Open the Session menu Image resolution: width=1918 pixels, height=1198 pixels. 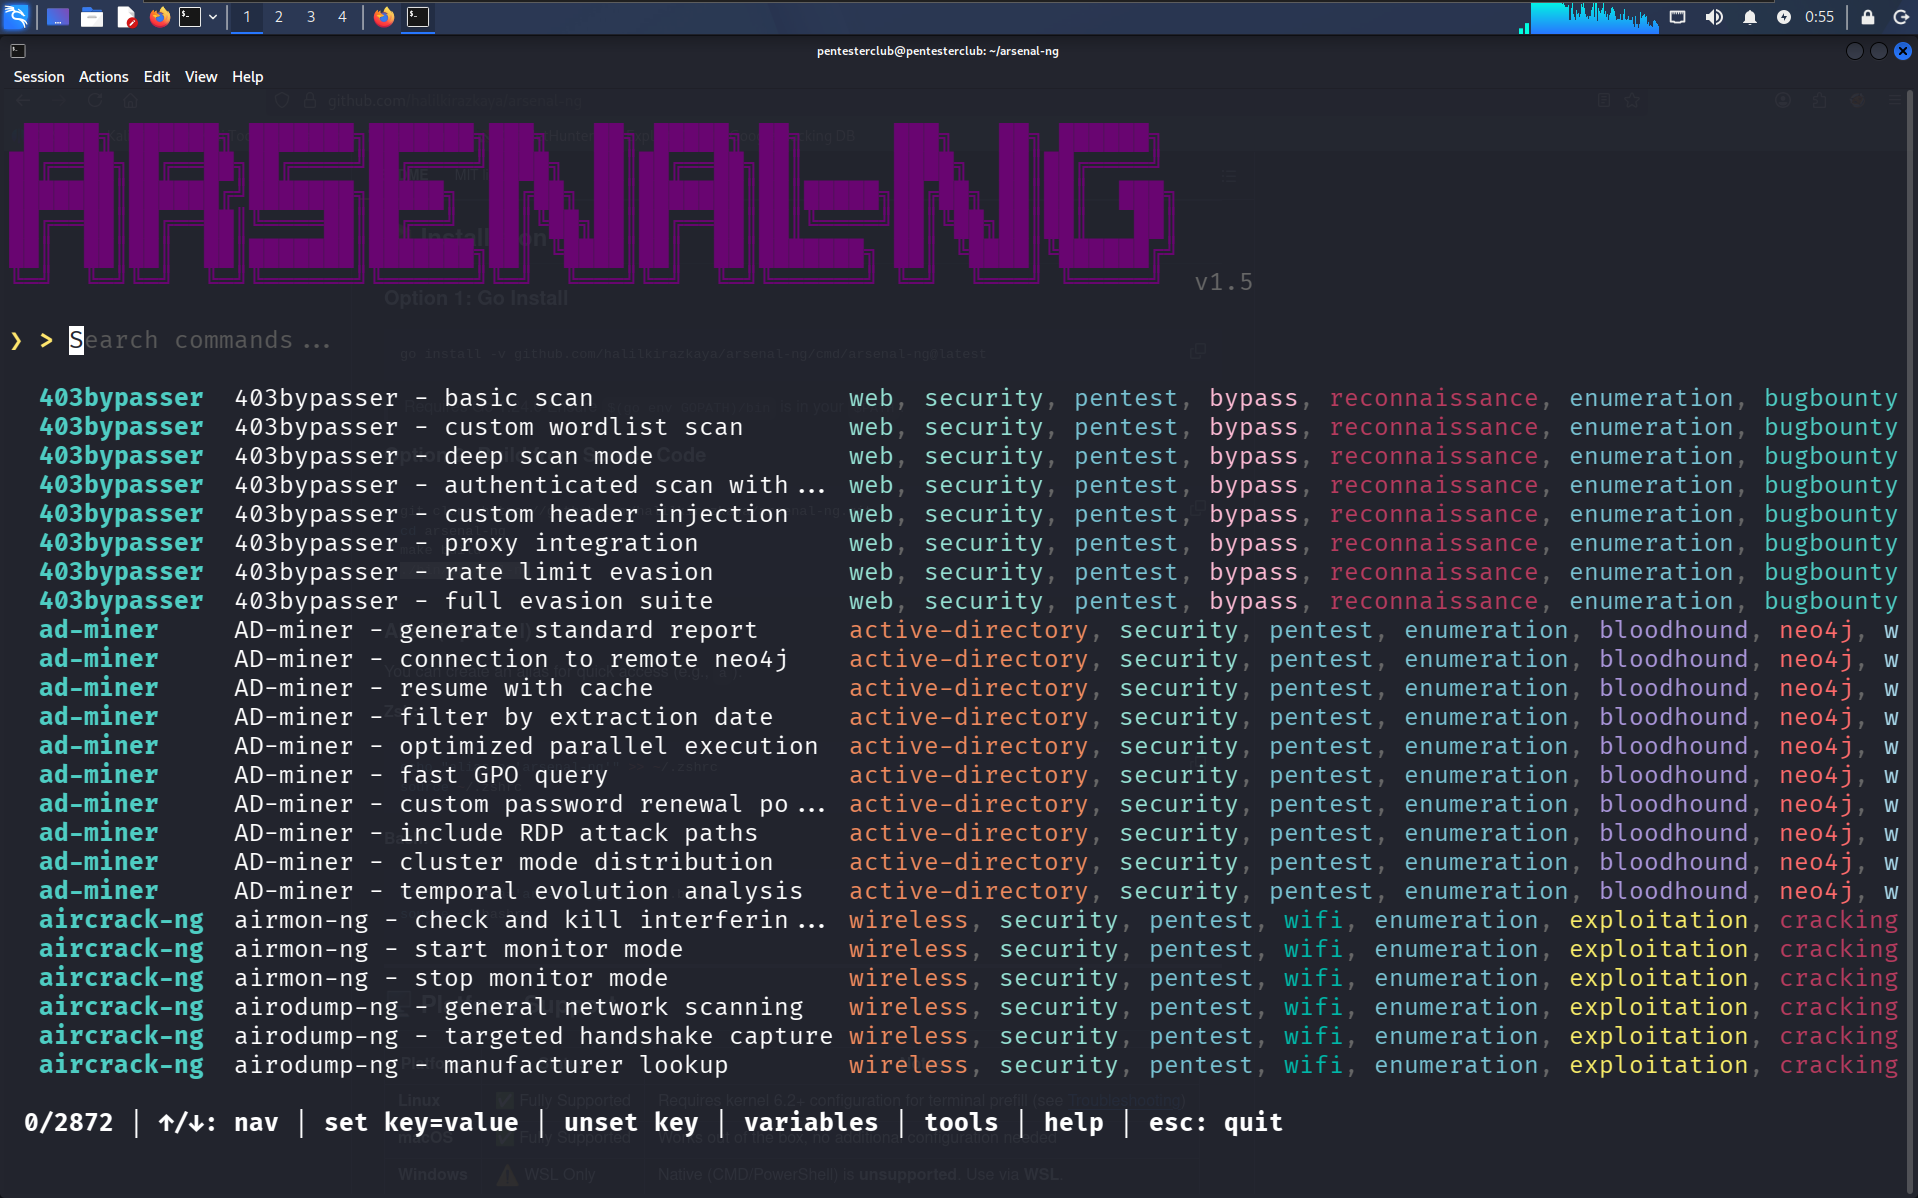tap(39, 77)
